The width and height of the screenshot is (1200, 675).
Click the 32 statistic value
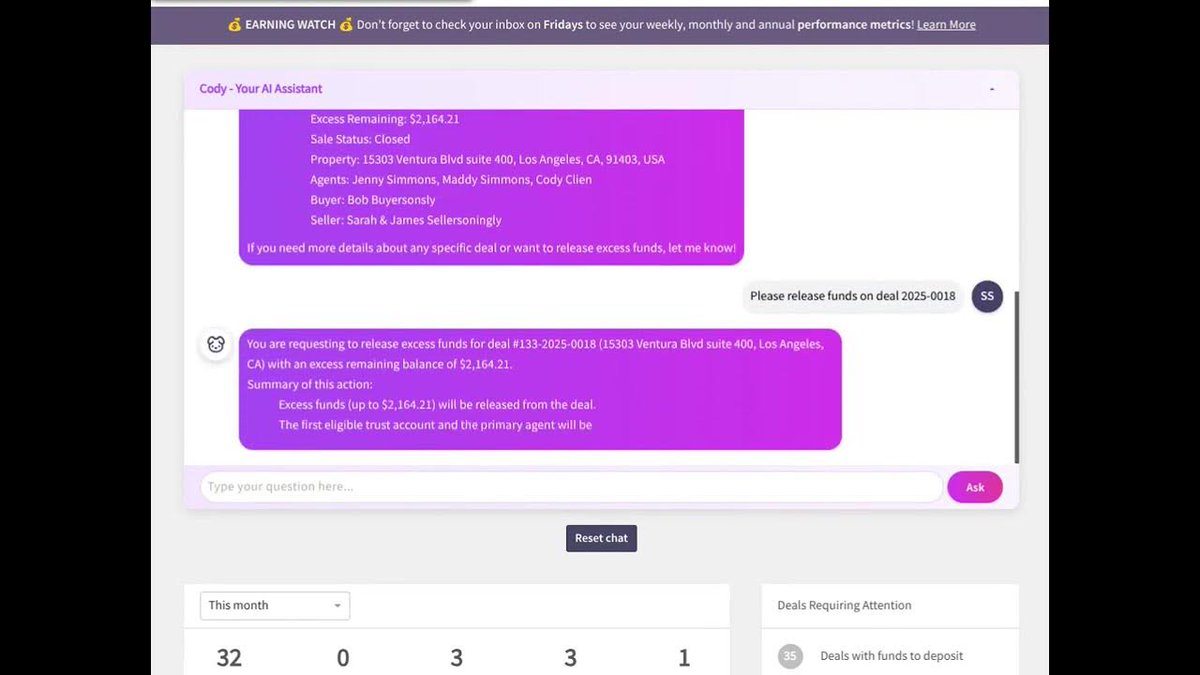(229, 658)
